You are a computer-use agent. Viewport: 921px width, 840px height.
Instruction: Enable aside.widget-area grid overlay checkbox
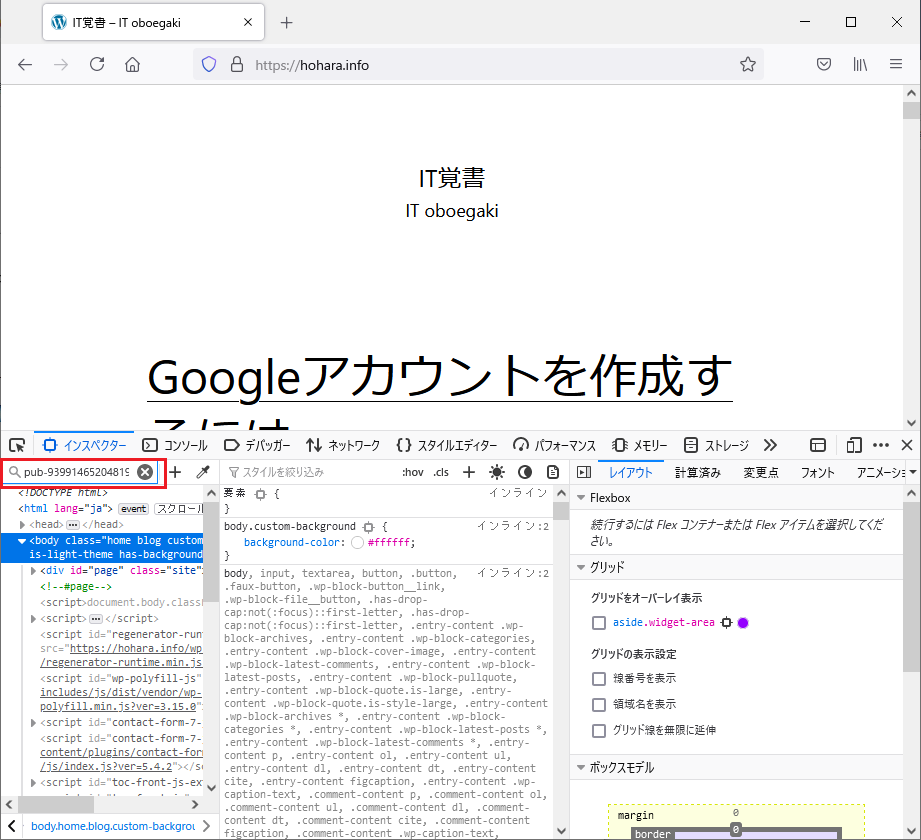[599, 623]
